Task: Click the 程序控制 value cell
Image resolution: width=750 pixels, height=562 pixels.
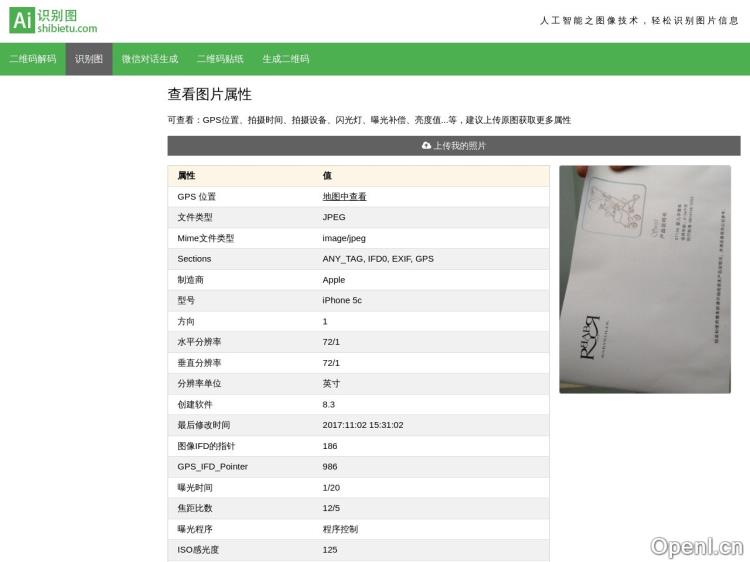Action: coord(340,529)
